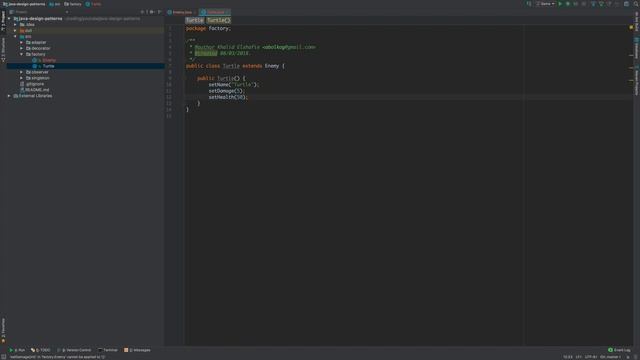
Task: Open the TODO tool window
Action: click(x=40, y=350)
